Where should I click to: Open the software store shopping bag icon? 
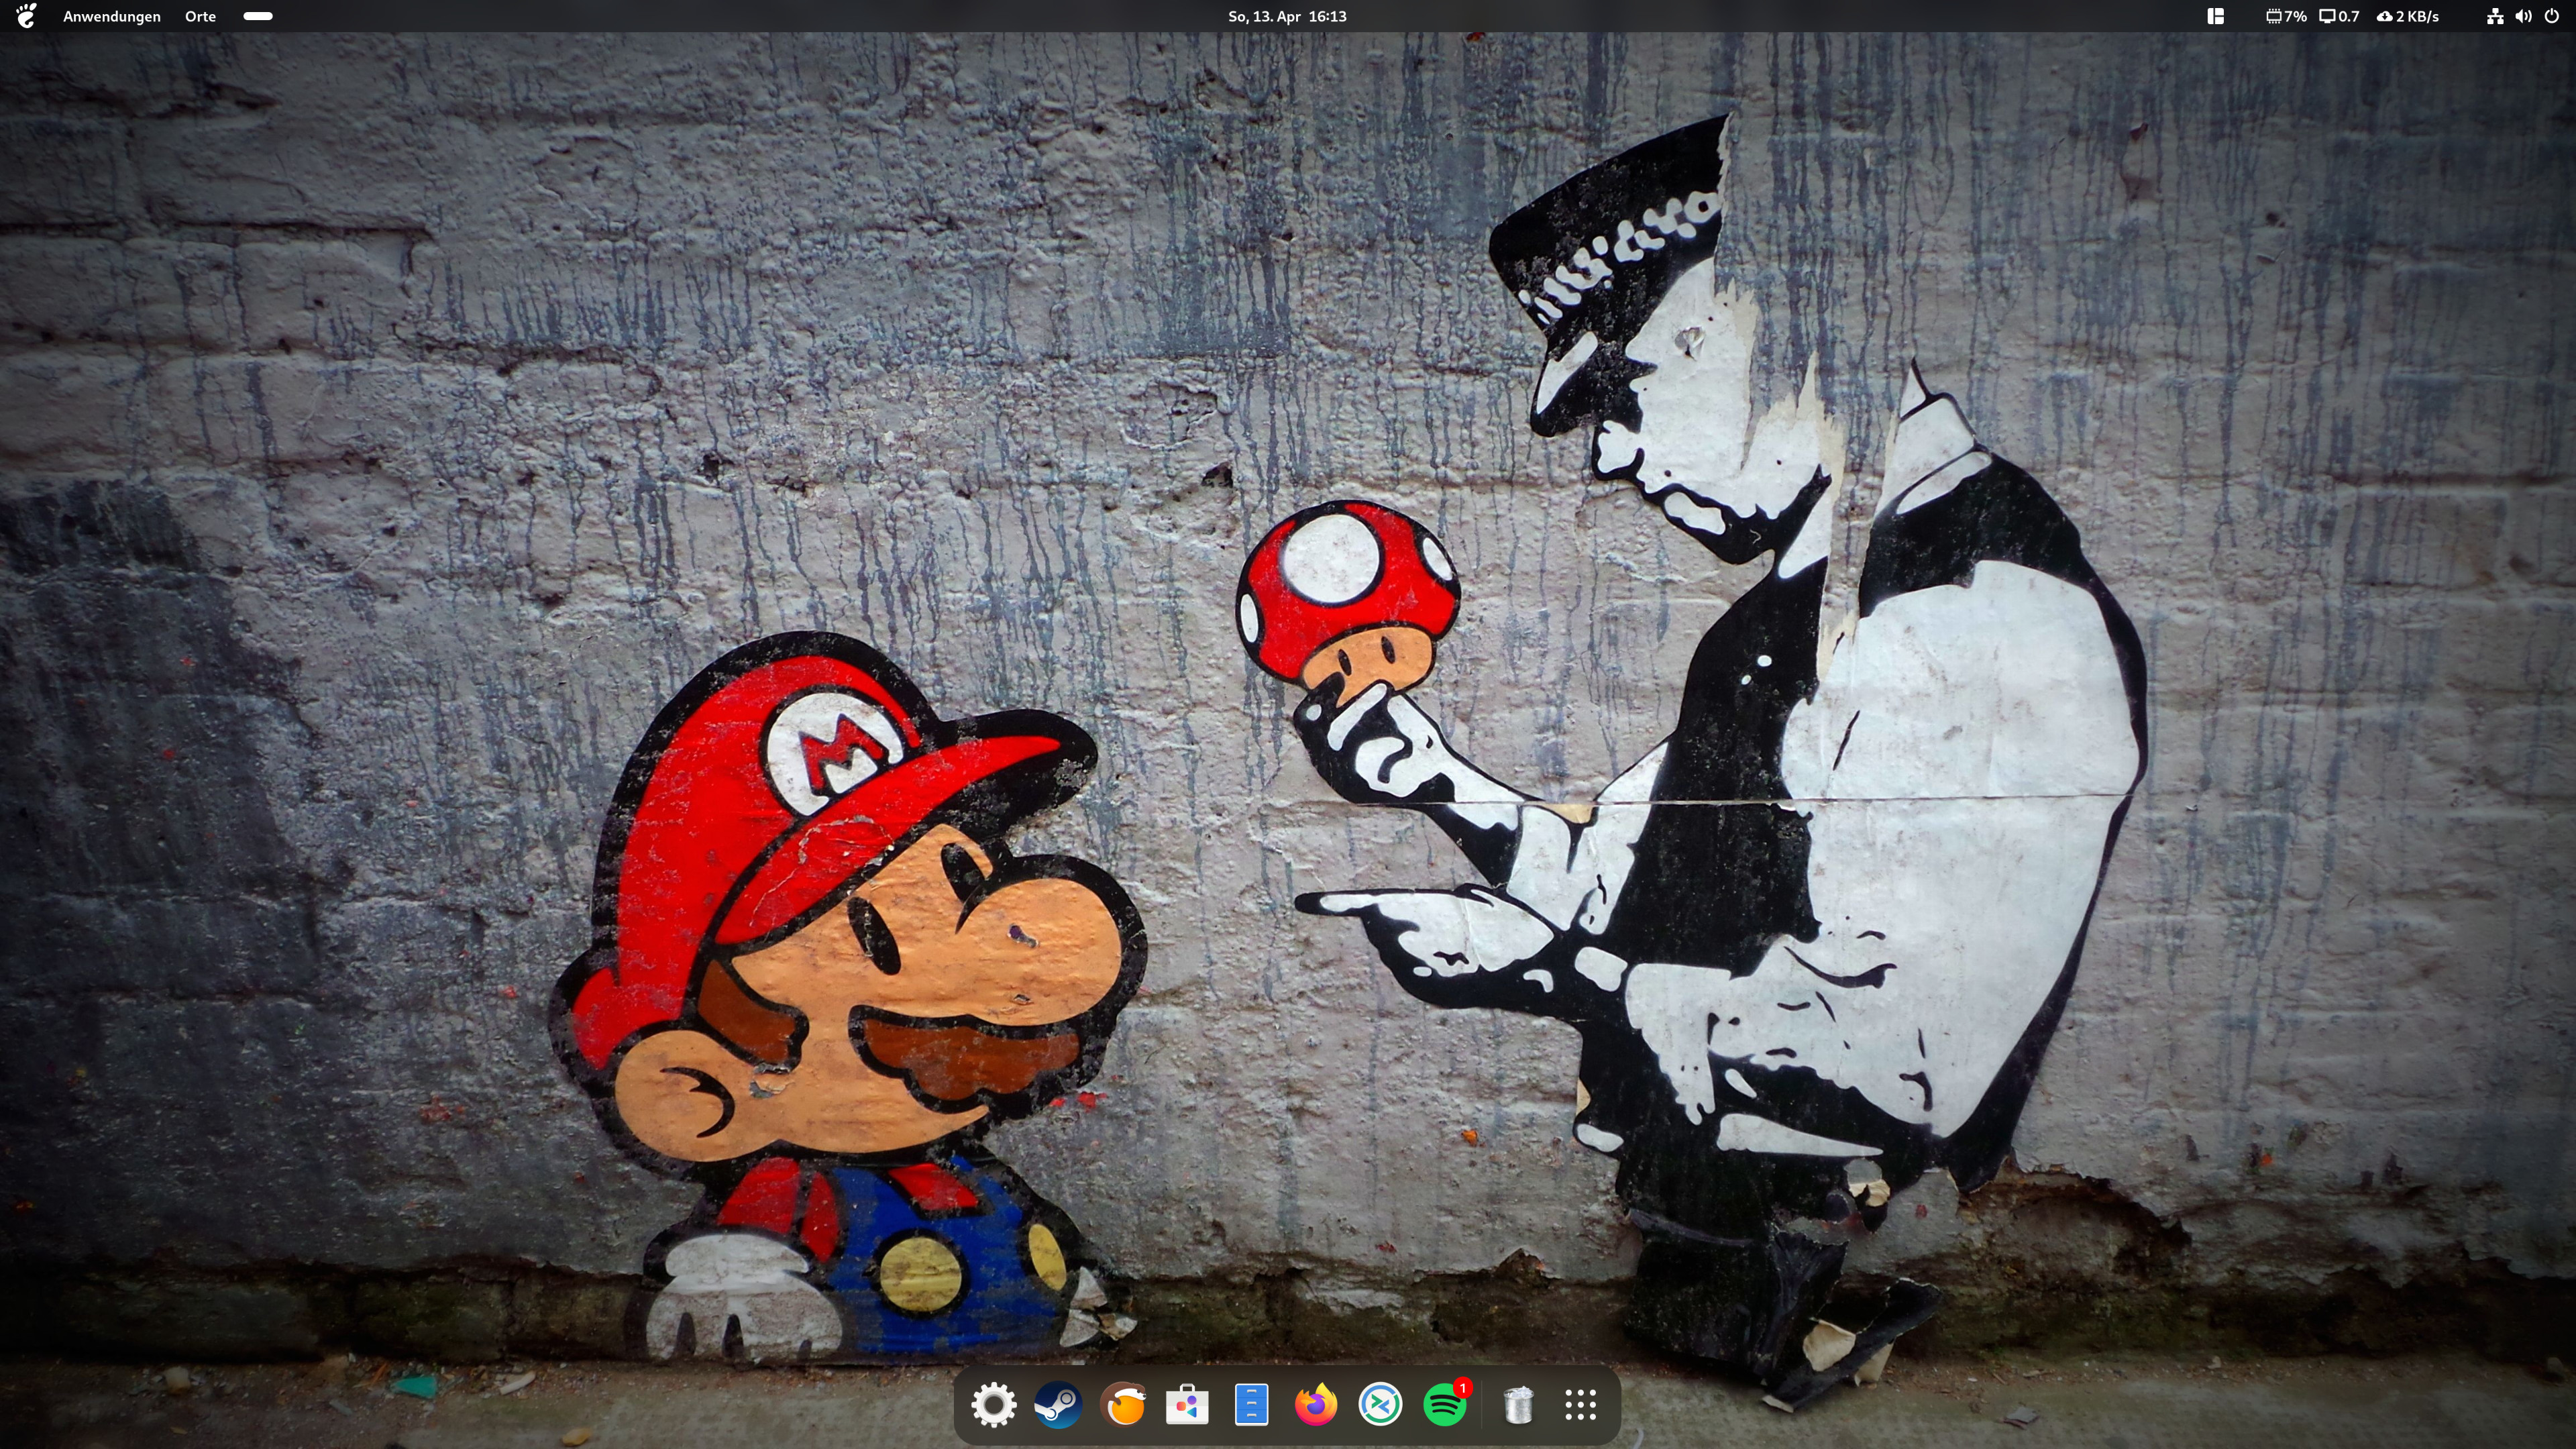[1187, 1405]
